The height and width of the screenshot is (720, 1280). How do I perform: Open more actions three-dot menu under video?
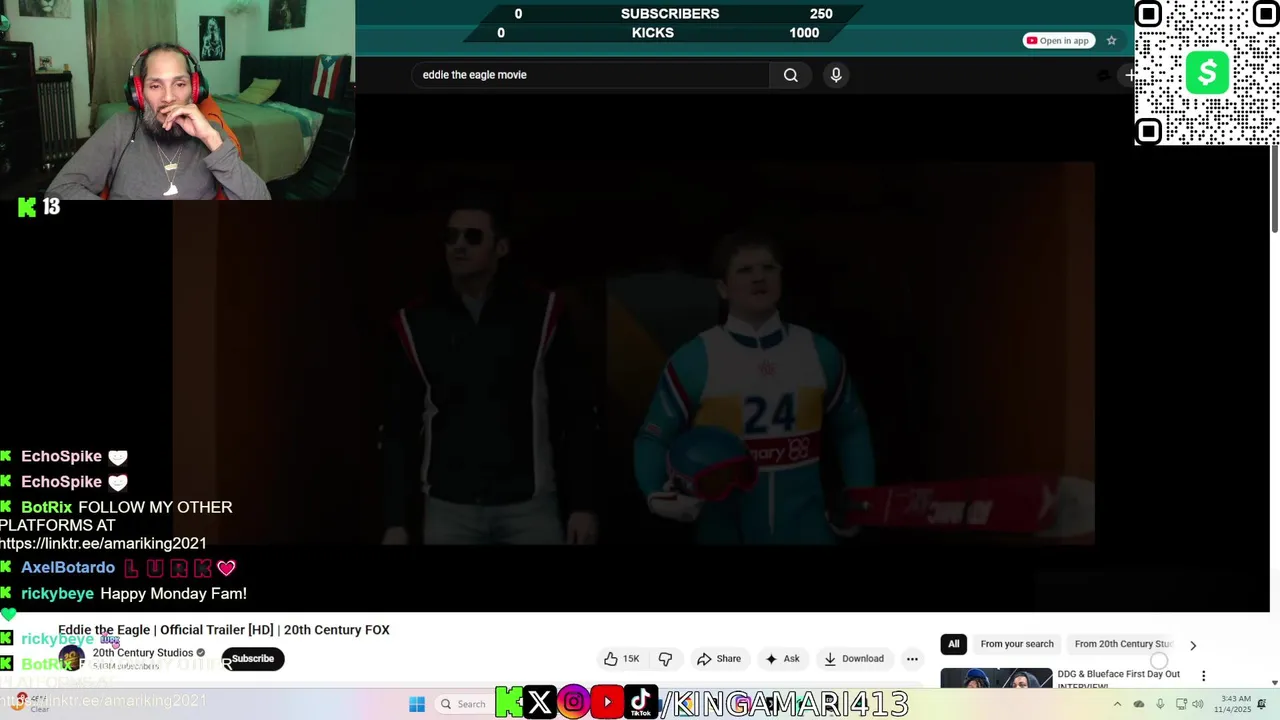pos(912,659)
